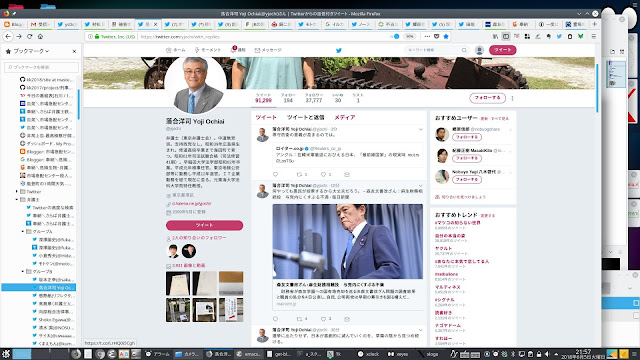This screenshot has height=360, width=640.
Task: Expand the Twitter bookmarks folder
Action: 17,191
